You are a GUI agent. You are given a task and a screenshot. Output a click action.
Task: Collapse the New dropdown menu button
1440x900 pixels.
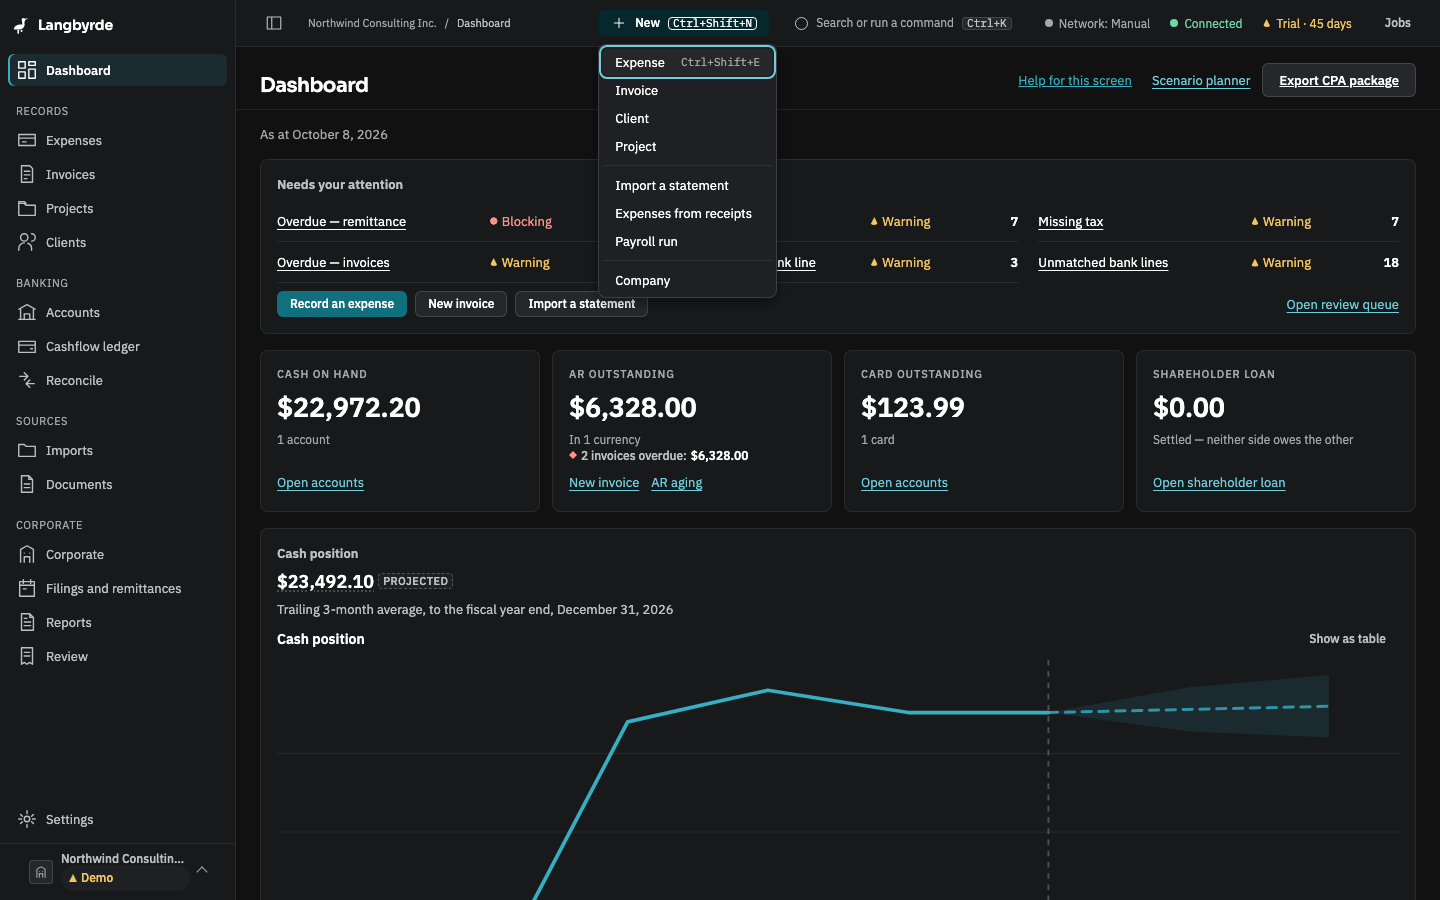pyautogui.click(x=685, y=23)
